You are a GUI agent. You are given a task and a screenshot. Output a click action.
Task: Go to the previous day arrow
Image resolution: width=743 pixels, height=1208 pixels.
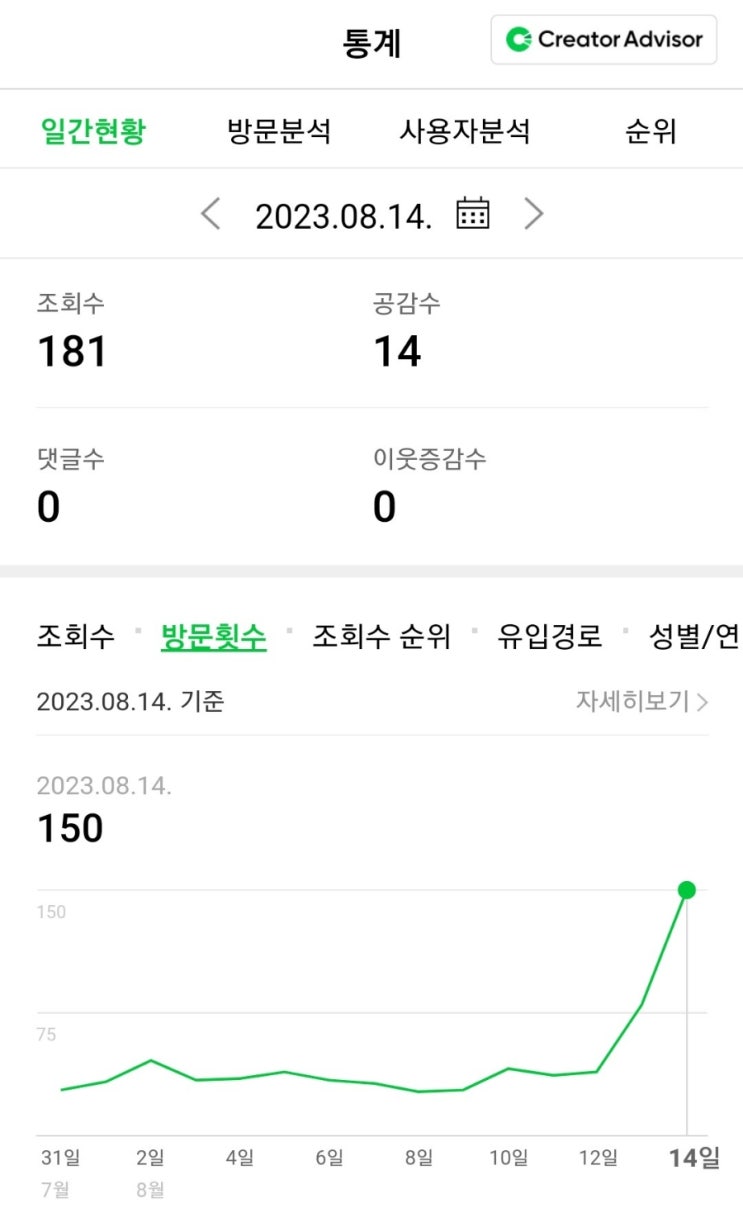click(x=210, y=214)
